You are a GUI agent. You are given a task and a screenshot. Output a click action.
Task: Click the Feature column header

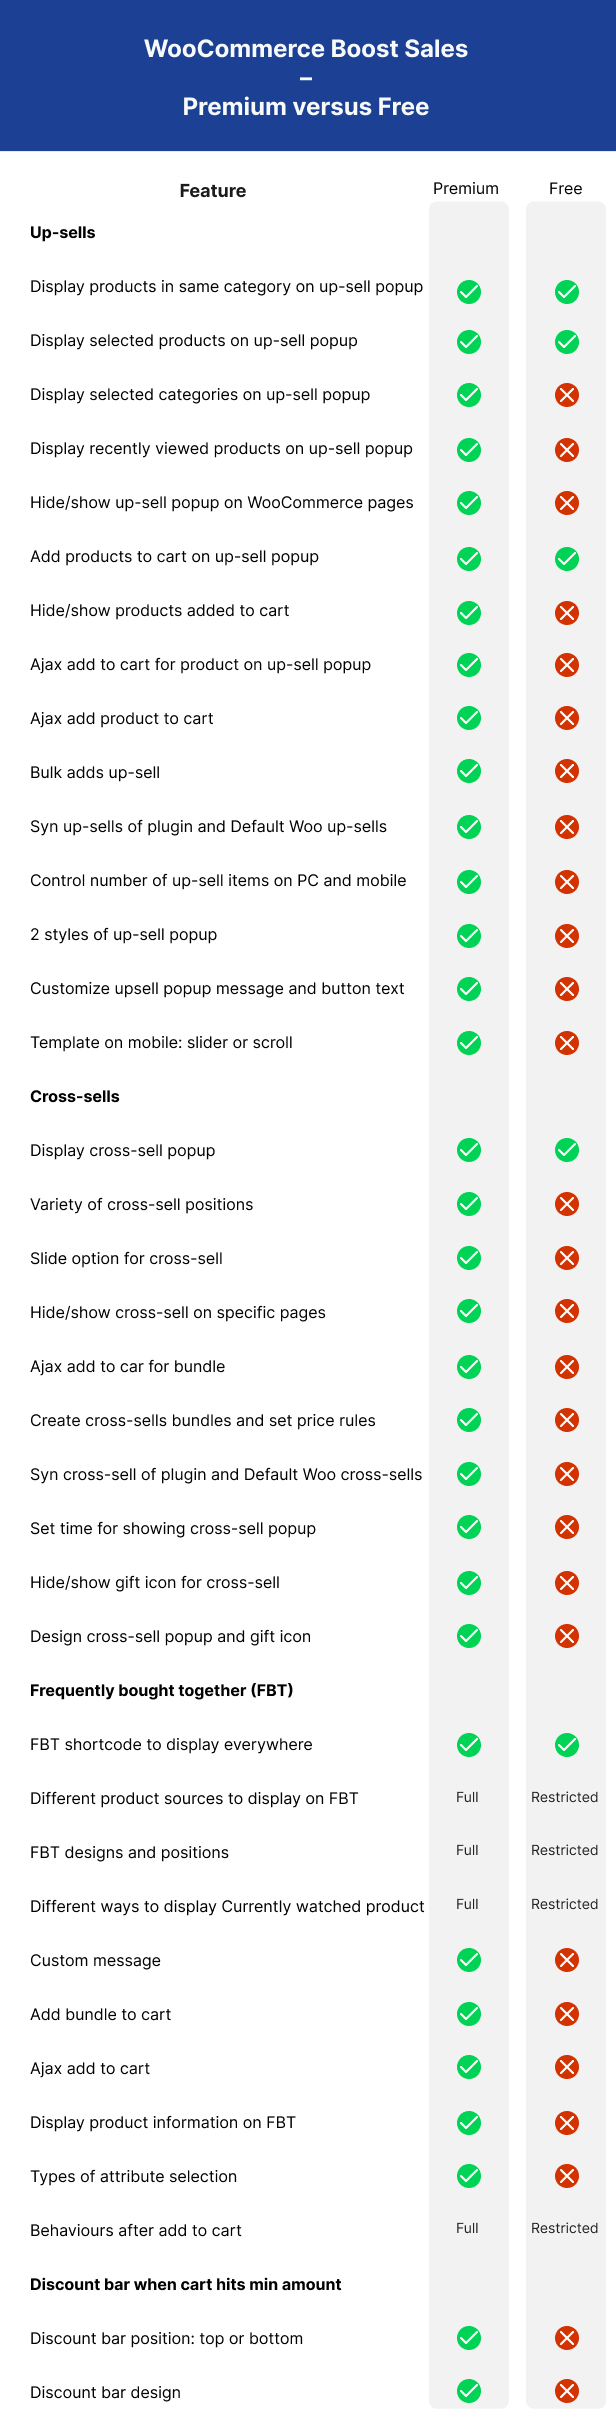tap(212, 191)
